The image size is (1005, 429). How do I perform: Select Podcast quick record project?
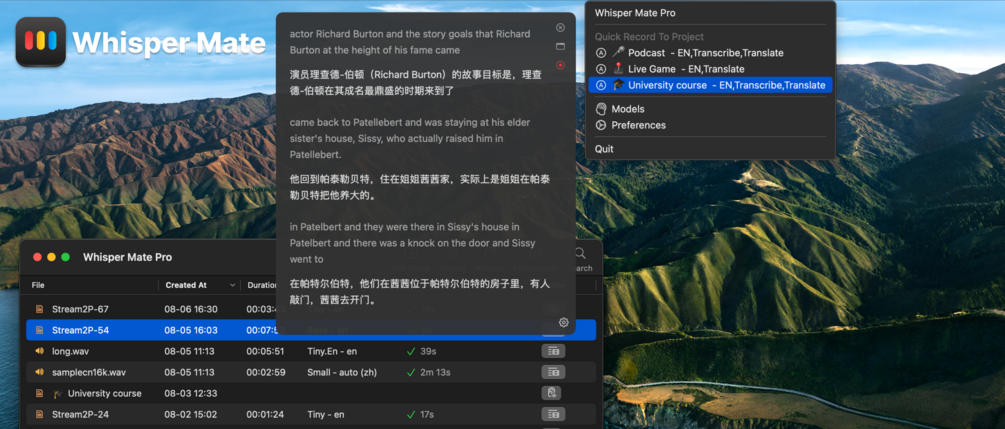pos(710,53)
